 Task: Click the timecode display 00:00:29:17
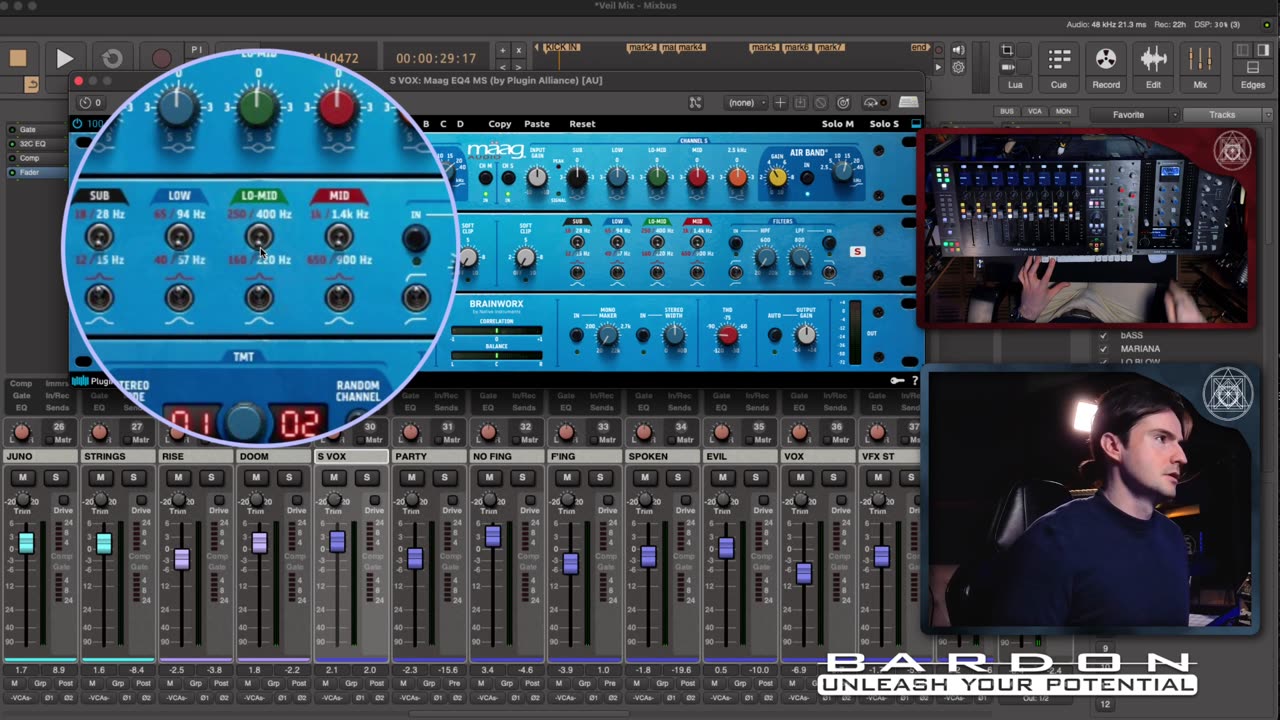coord(436,59)
